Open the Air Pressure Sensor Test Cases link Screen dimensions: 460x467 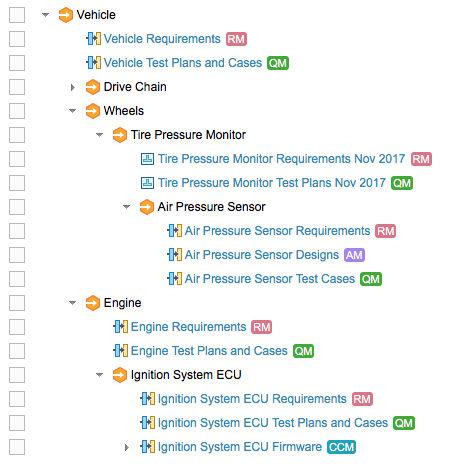[x=270, y=279]
